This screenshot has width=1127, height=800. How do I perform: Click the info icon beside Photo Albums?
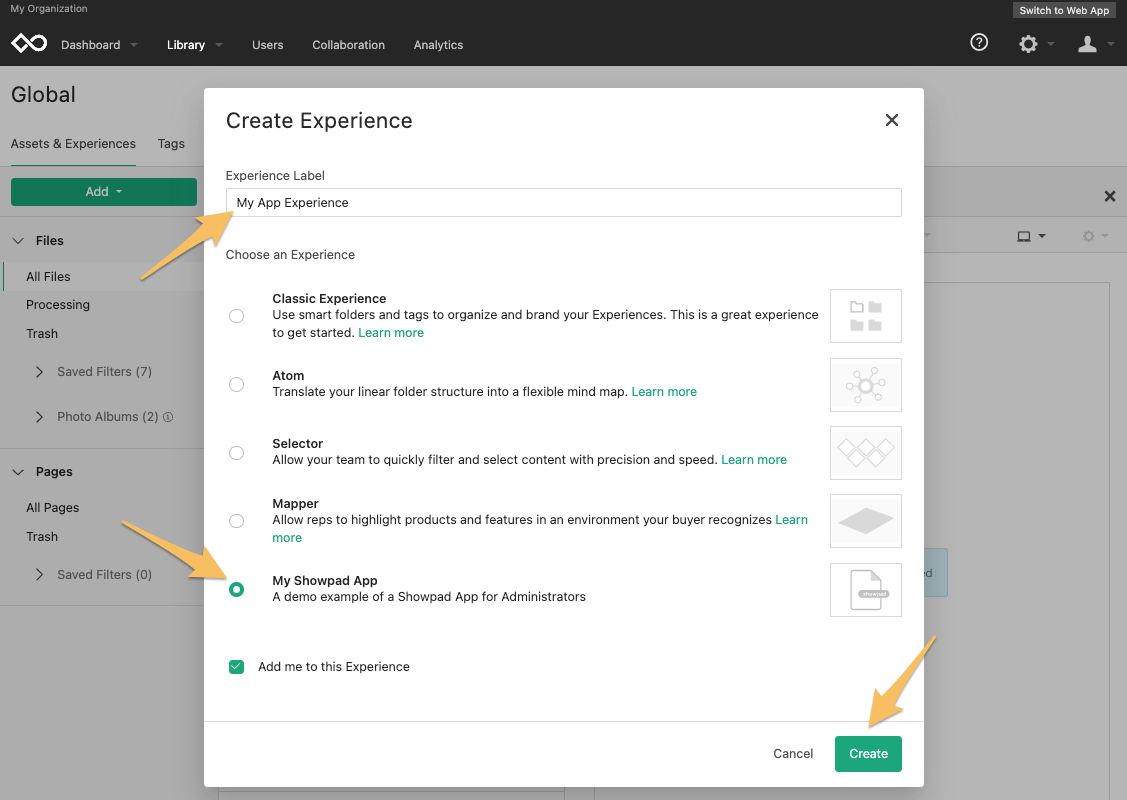tap(168, 417)
